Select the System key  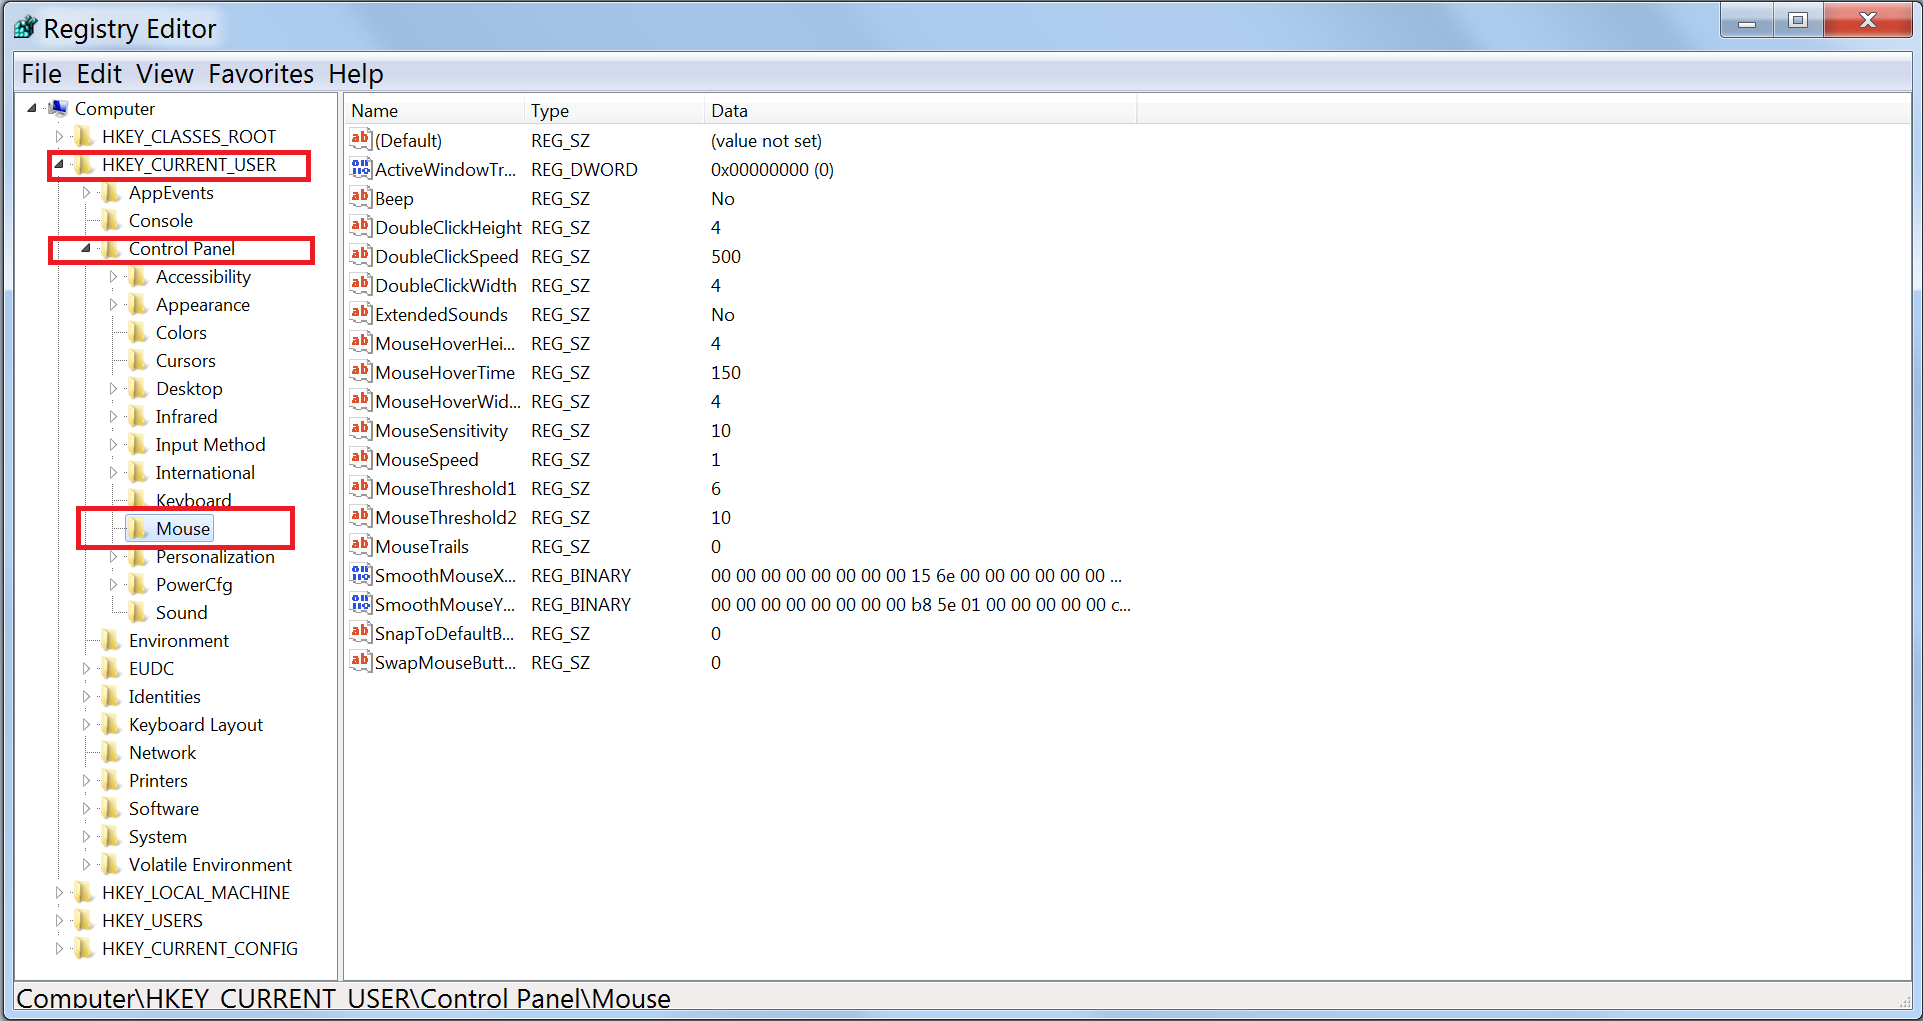click(x=157, y=837)
